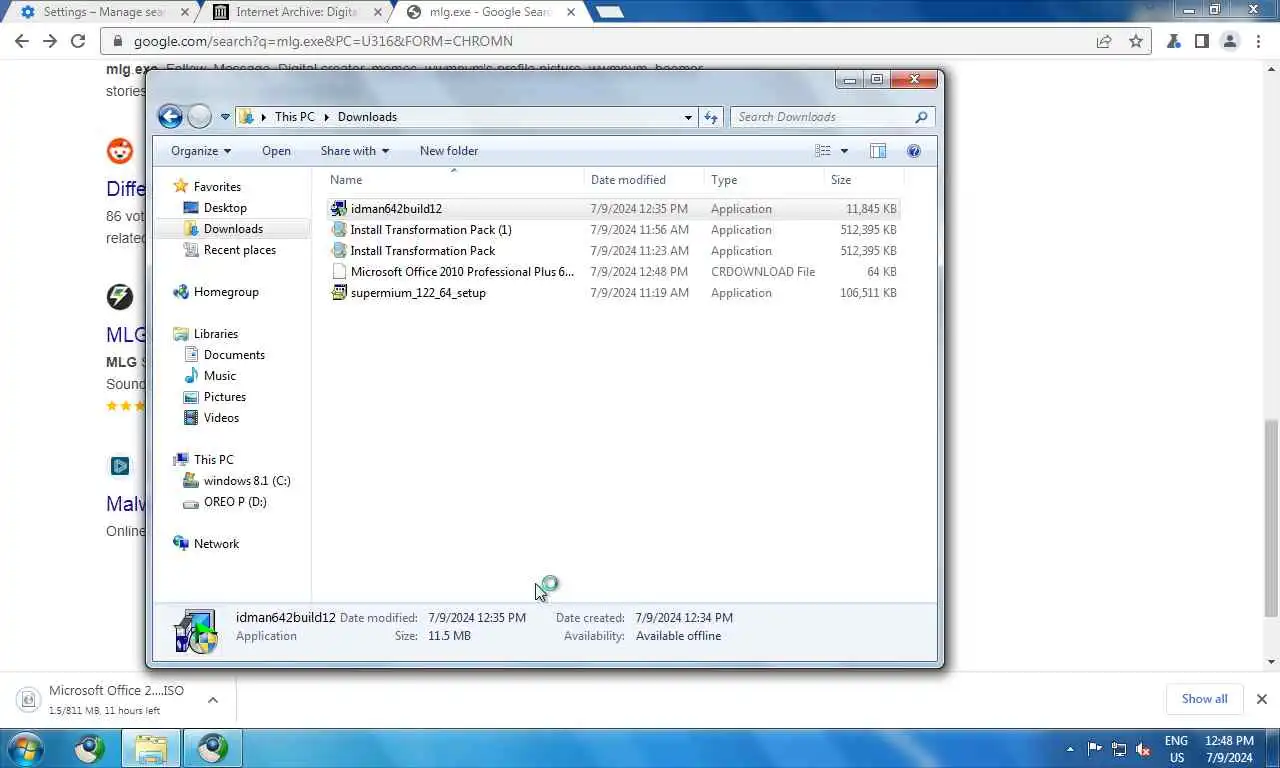Click the magnifier icon in Search Downloads
Image resolution: width=1280 pixels, height=768 pixels.
pos(921,117)
